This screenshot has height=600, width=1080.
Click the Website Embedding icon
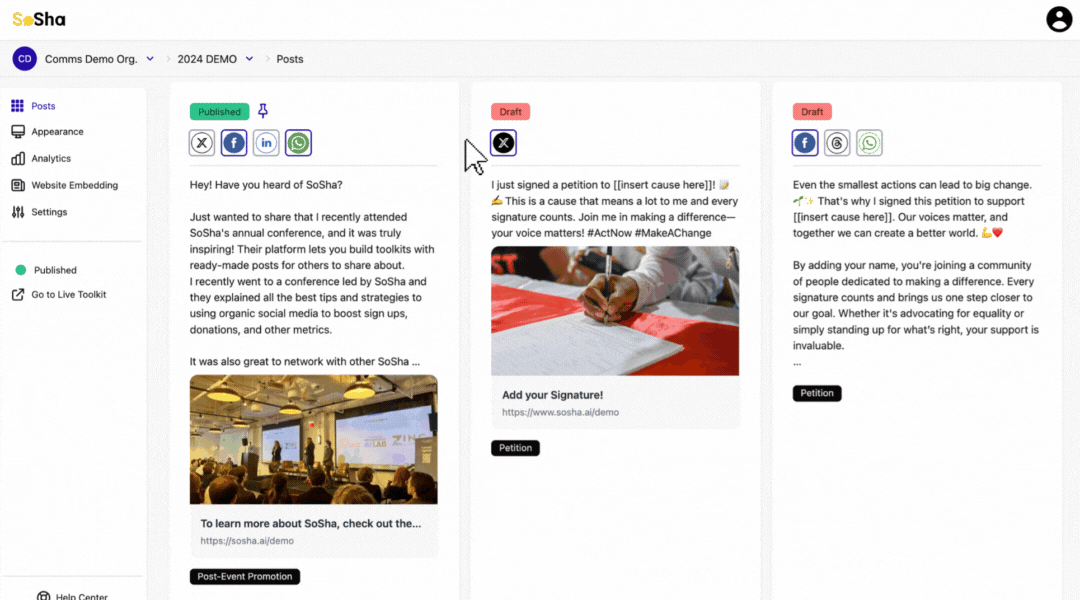(18, 185)
